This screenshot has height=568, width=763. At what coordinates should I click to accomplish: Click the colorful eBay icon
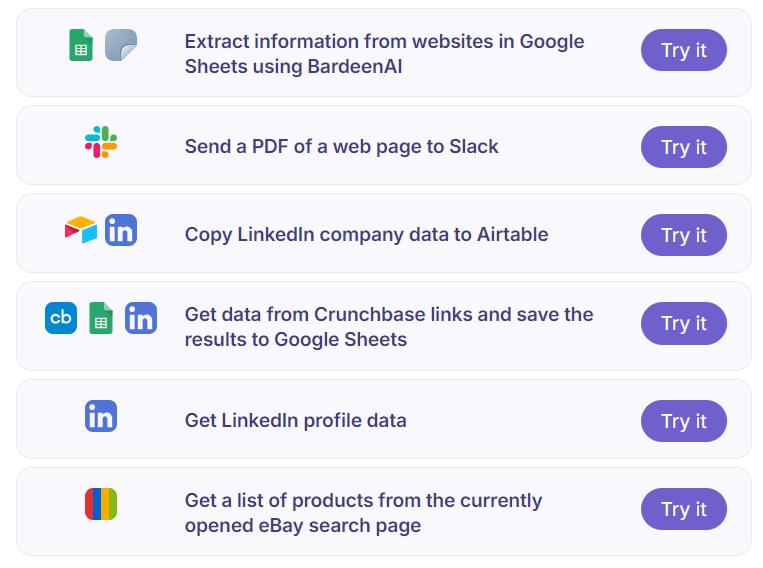pos(101,504)
